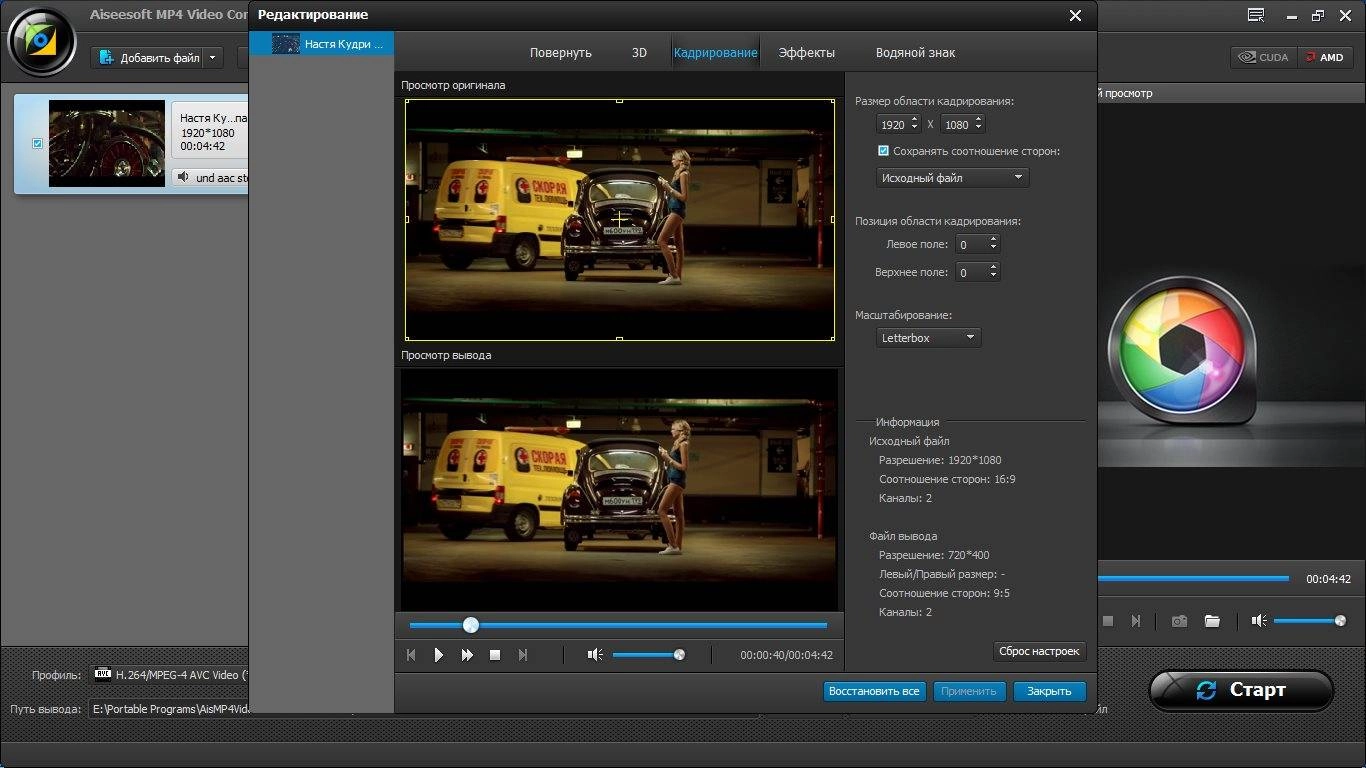1366x768 pixels.
Task: Decrease 'Верхнее поле' value with down arrow
Action: pos(993,276)
